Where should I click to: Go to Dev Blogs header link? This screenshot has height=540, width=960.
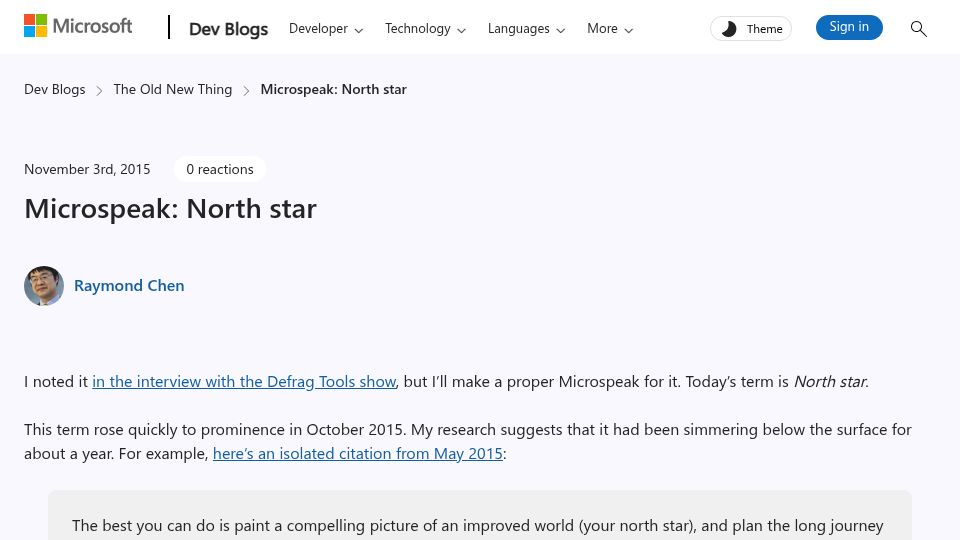pyautogui.click(x=228, y=29)
